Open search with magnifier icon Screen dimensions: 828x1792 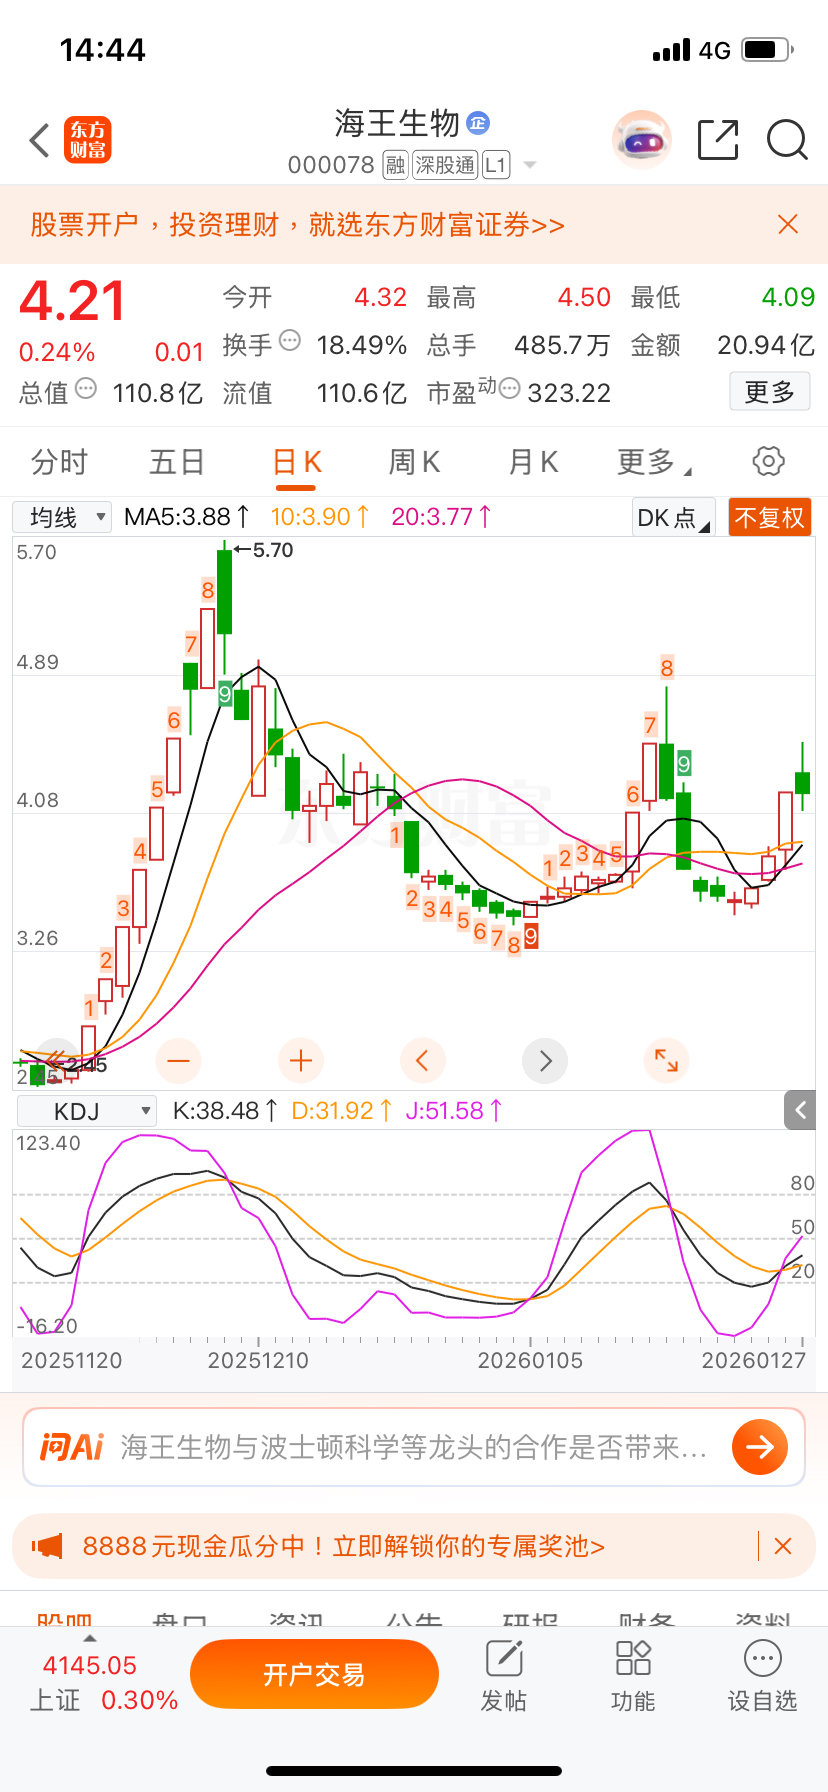[787, 140]
